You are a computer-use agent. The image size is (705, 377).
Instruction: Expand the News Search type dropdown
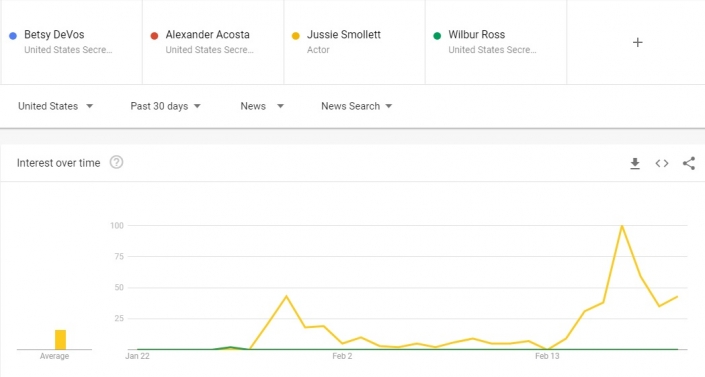click(x=357, y=106)
